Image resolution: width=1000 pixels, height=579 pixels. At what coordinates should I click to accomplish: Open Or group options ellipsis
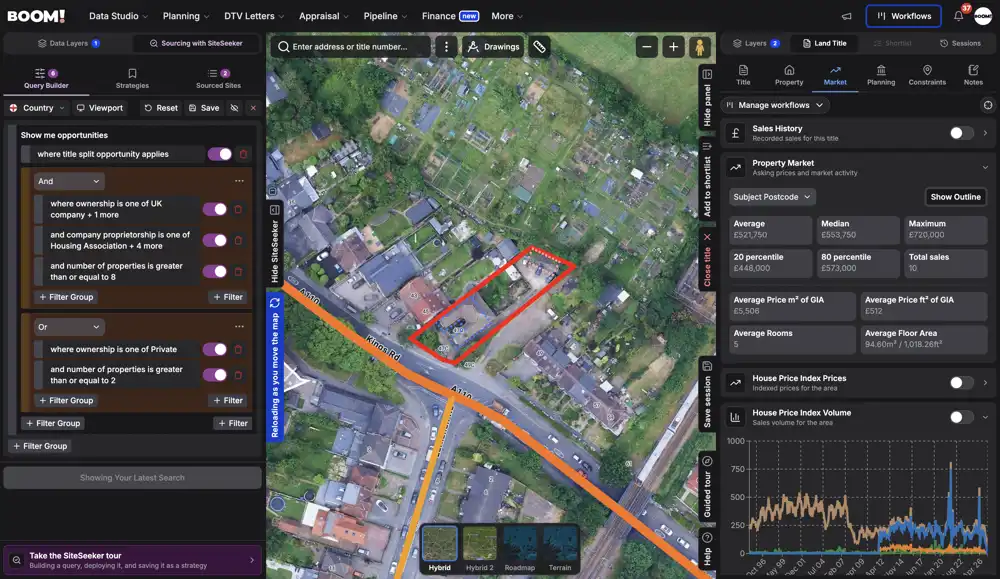click(239, 326)
